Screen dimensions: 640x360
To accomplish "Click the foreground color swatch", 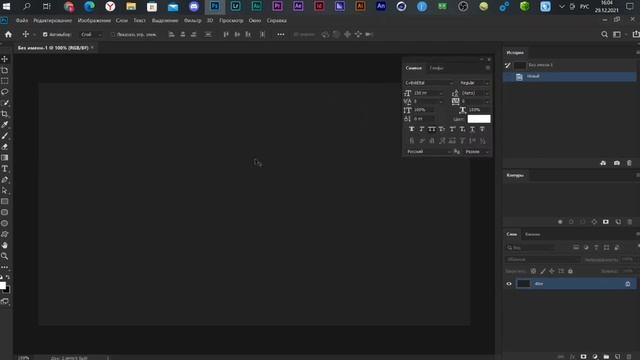I will click(2, 285).
